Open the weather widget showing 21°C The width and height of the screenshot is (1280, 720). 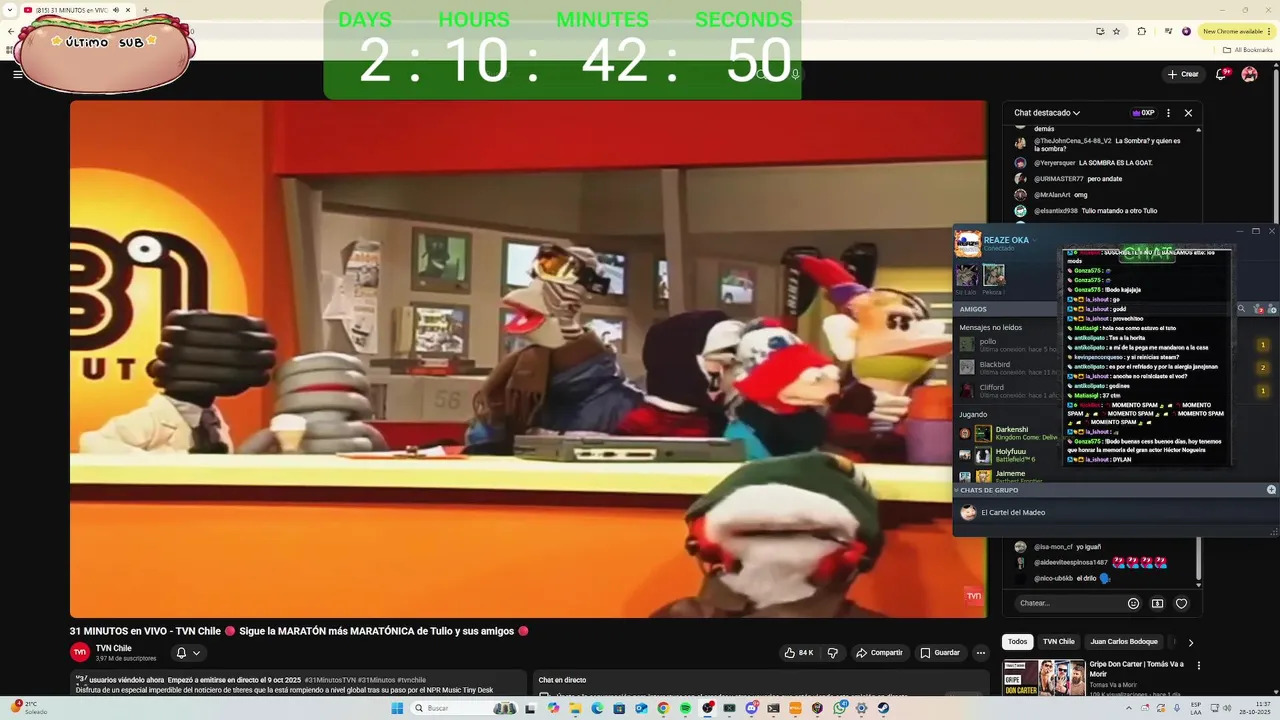click(30, 707)
